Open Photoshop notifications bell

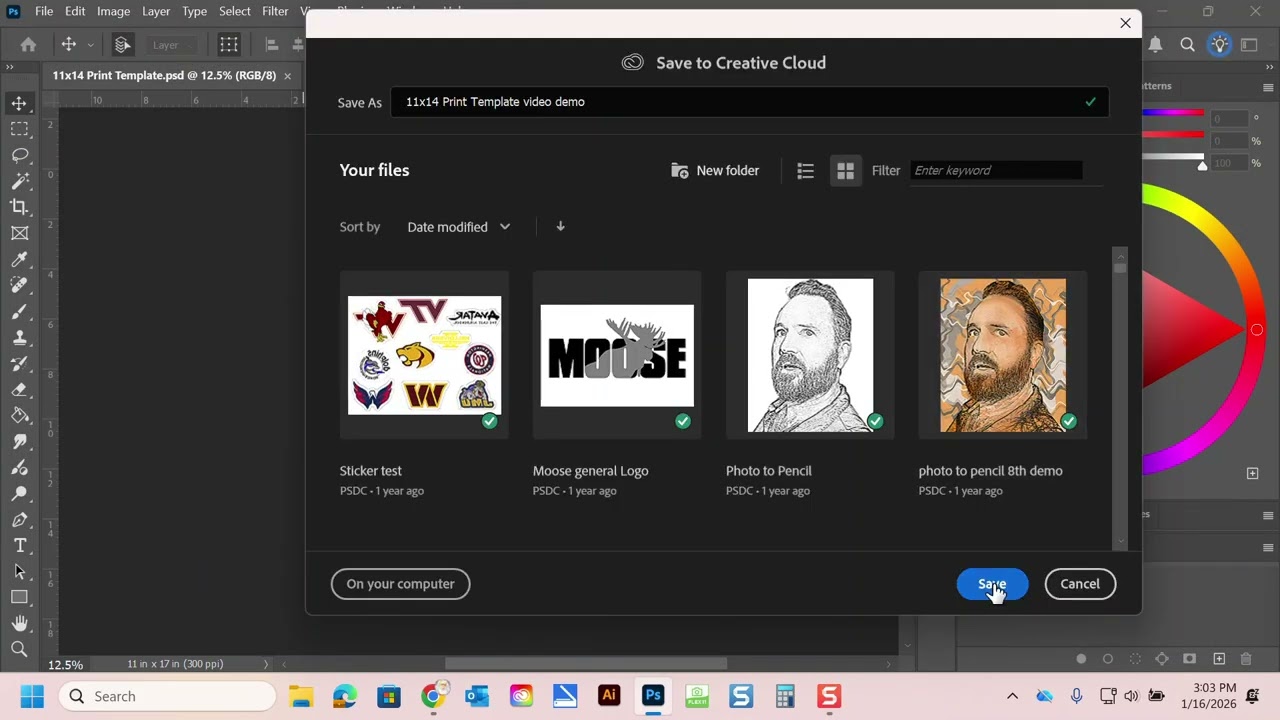(x=1155, y=44)
